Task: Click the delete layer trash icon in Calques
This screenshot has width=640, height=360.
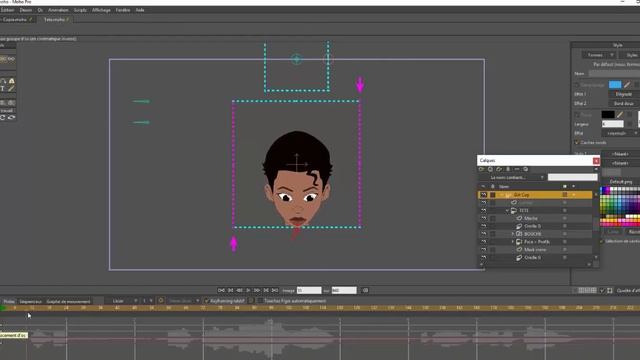Action: point(508,169)
